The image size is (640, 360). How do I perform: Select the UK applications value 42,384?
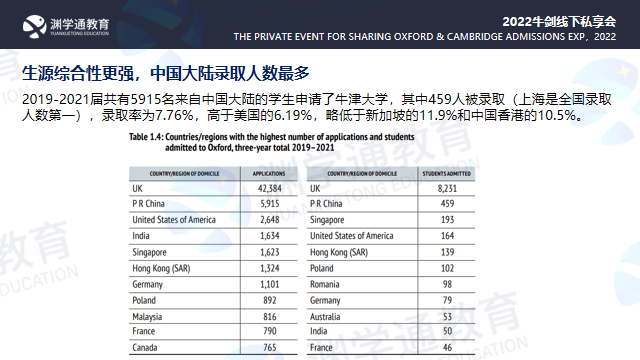[270, 189]
